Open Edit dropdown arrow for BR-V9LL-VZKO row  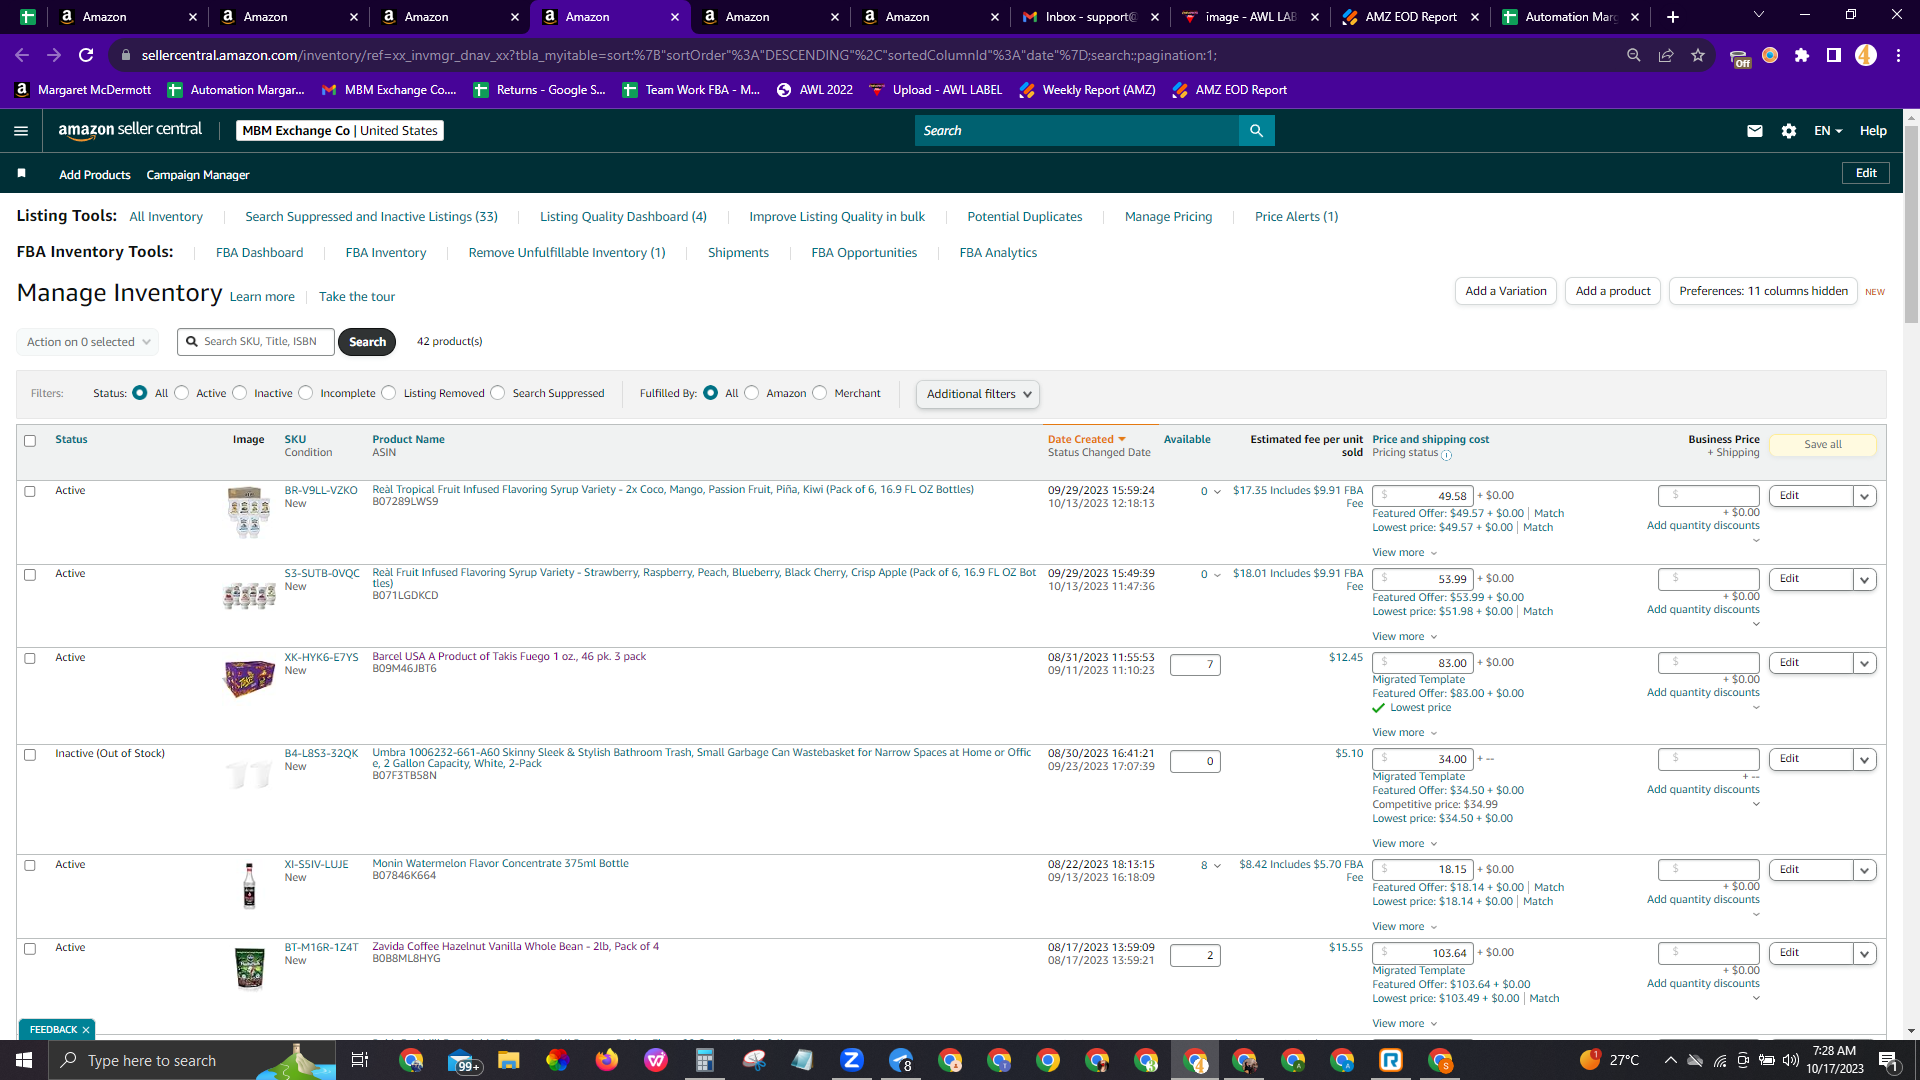tap(1865, 497)
